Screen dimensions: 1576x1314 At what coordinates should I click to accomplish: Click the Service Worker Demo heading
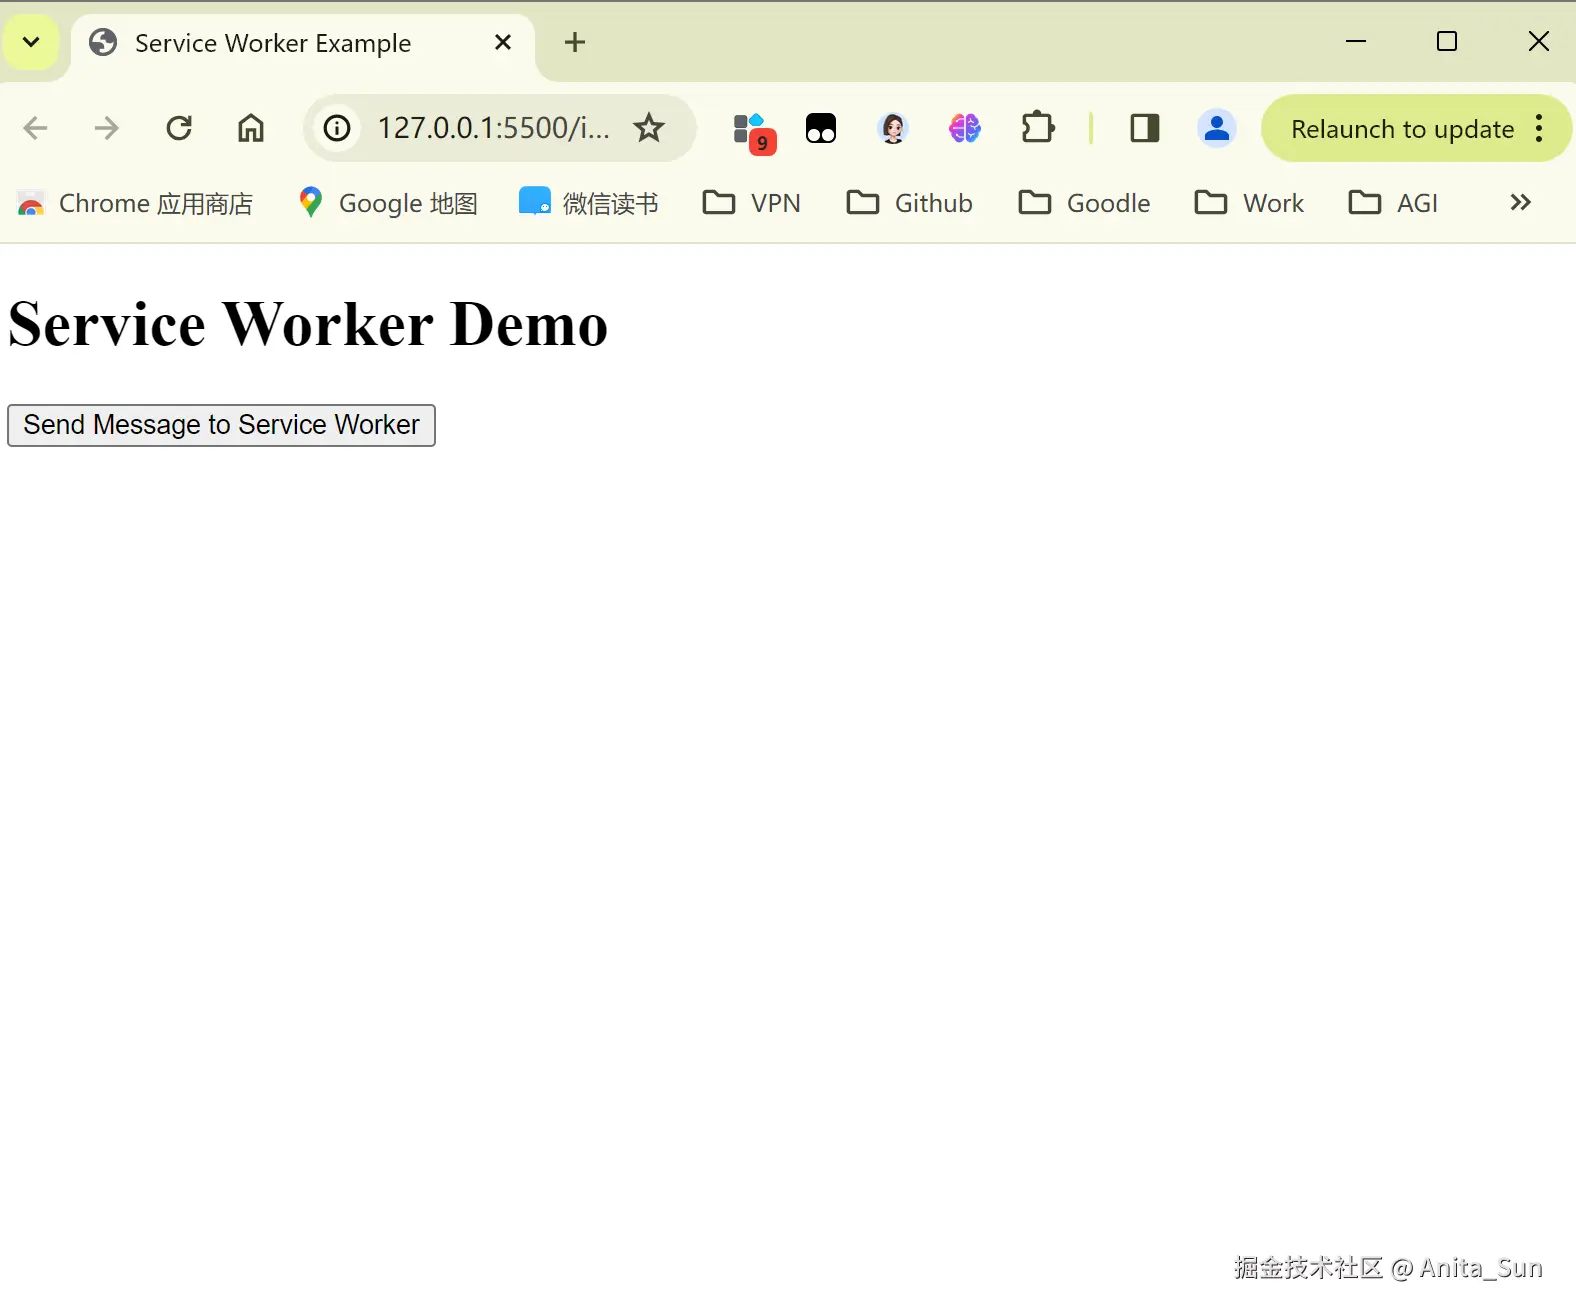[308, 324]
